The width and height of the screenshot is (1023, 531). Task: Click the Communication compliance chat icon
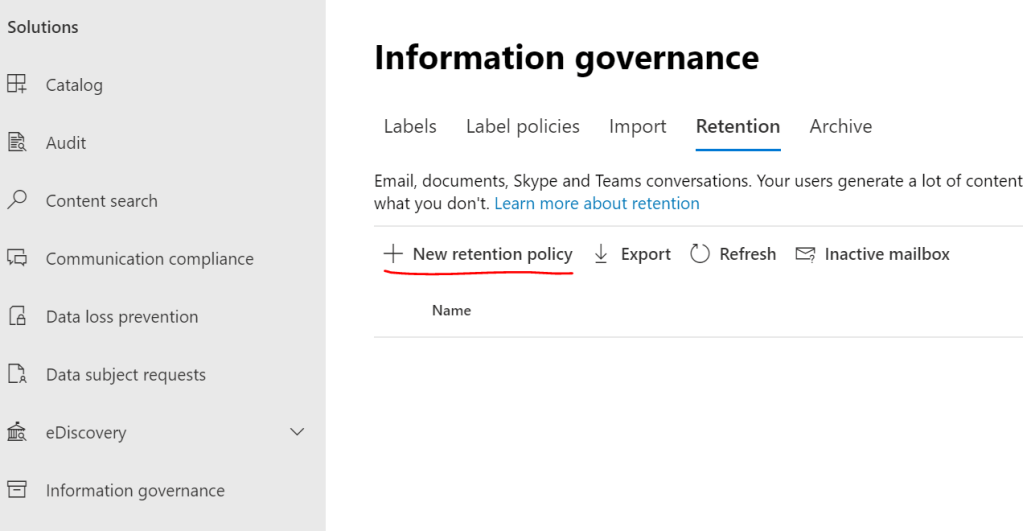[17, 259]
